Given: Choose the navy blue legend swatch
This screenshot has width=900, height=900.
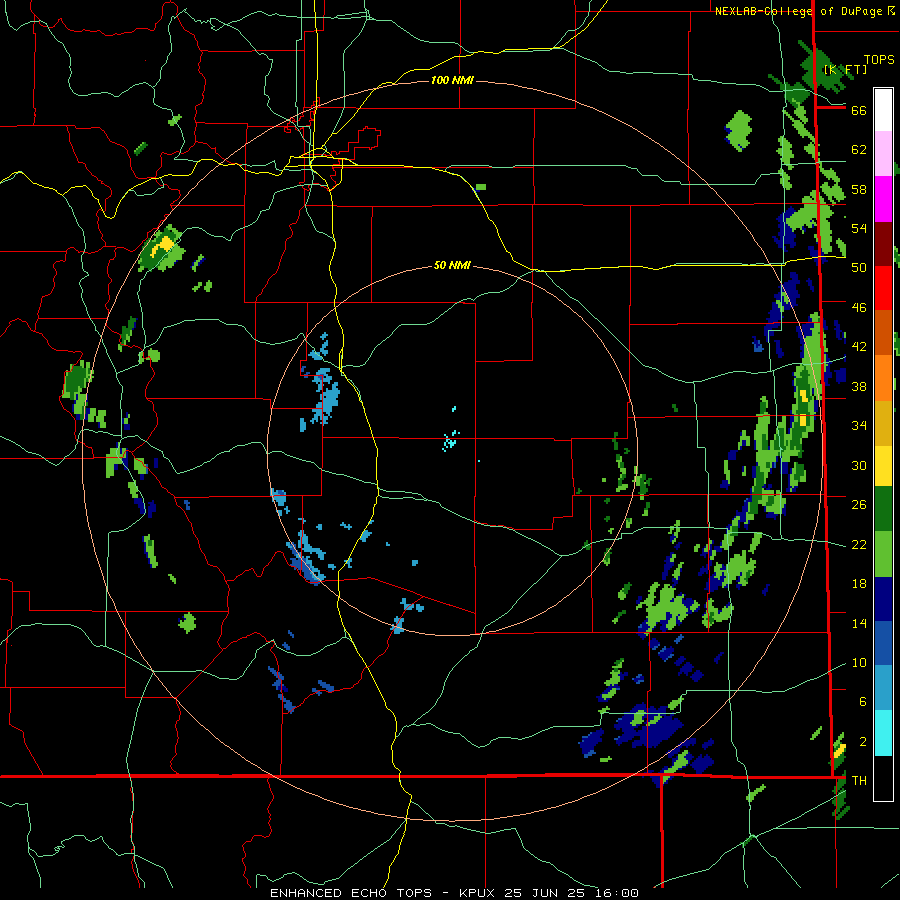Looking at the screenshot, I should click(883, 599).
